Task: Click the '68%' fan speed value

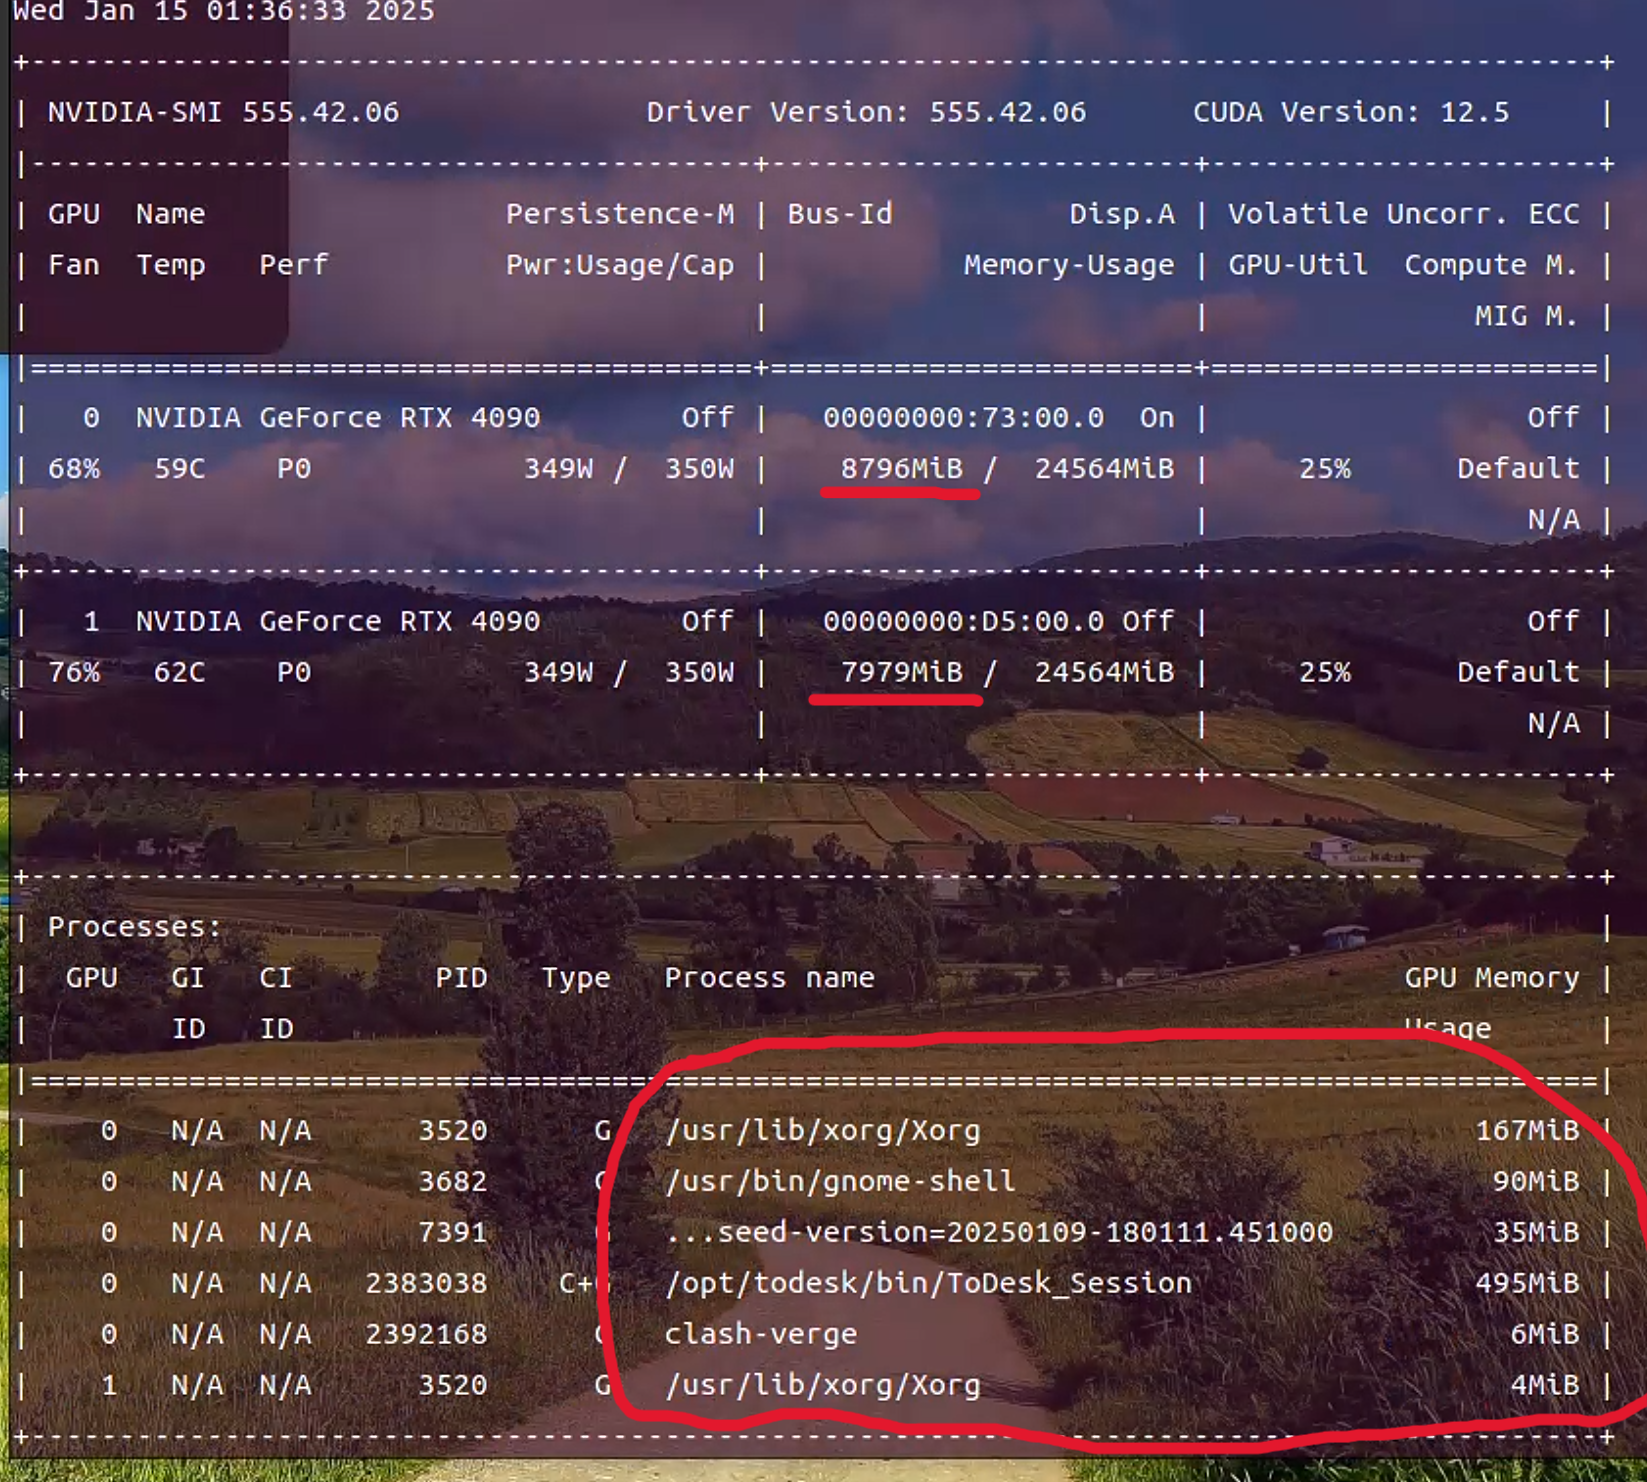Action: click(x=74, y=468)
